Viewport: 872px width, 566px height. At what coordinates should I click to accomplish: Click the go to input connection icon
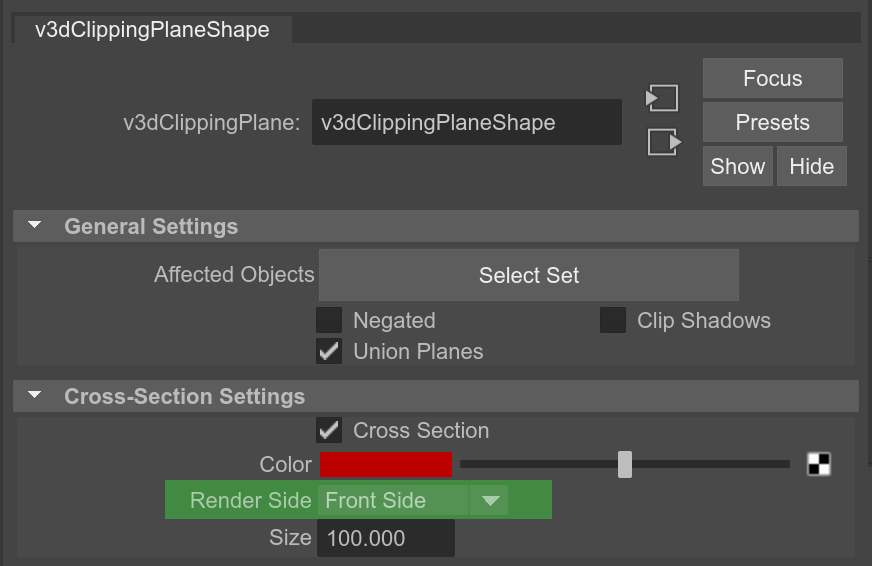pyautogui.click(x=662, y=98)
